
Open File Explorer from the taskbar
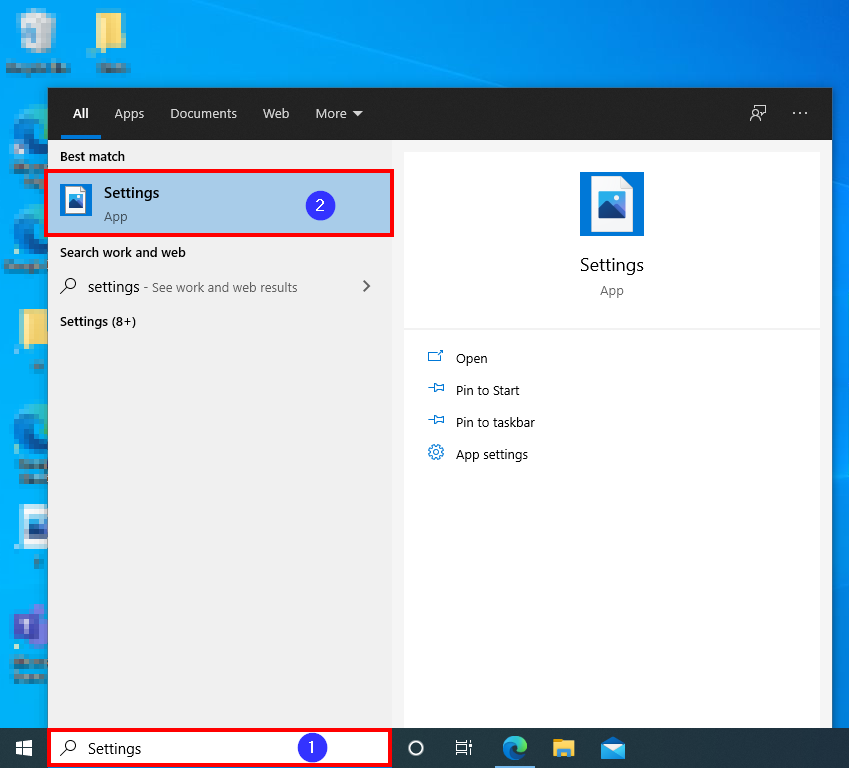(x=564, y=749)
